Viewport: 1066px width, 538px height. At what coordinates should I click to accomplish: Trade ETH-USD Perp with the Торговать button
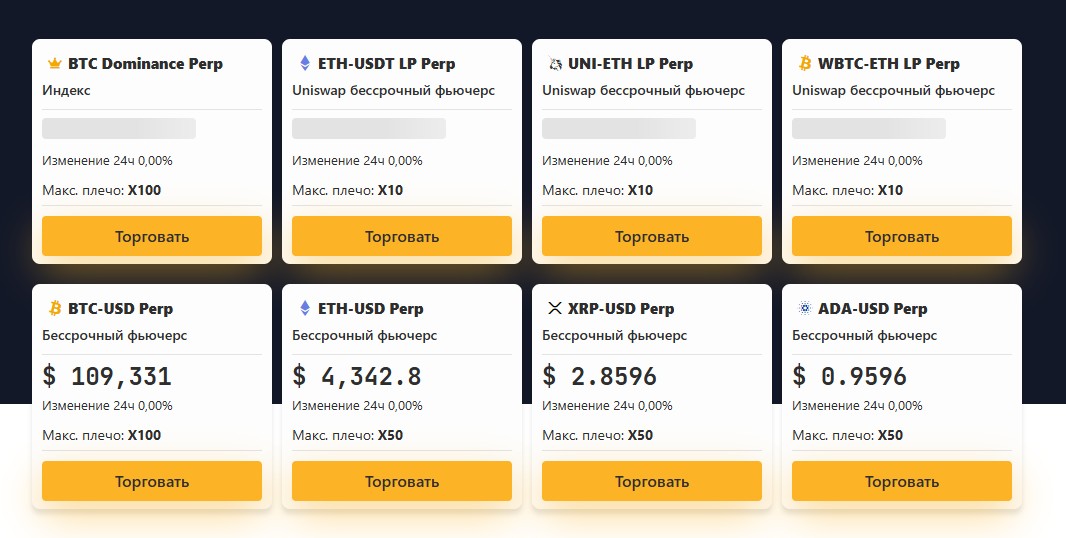402,481
